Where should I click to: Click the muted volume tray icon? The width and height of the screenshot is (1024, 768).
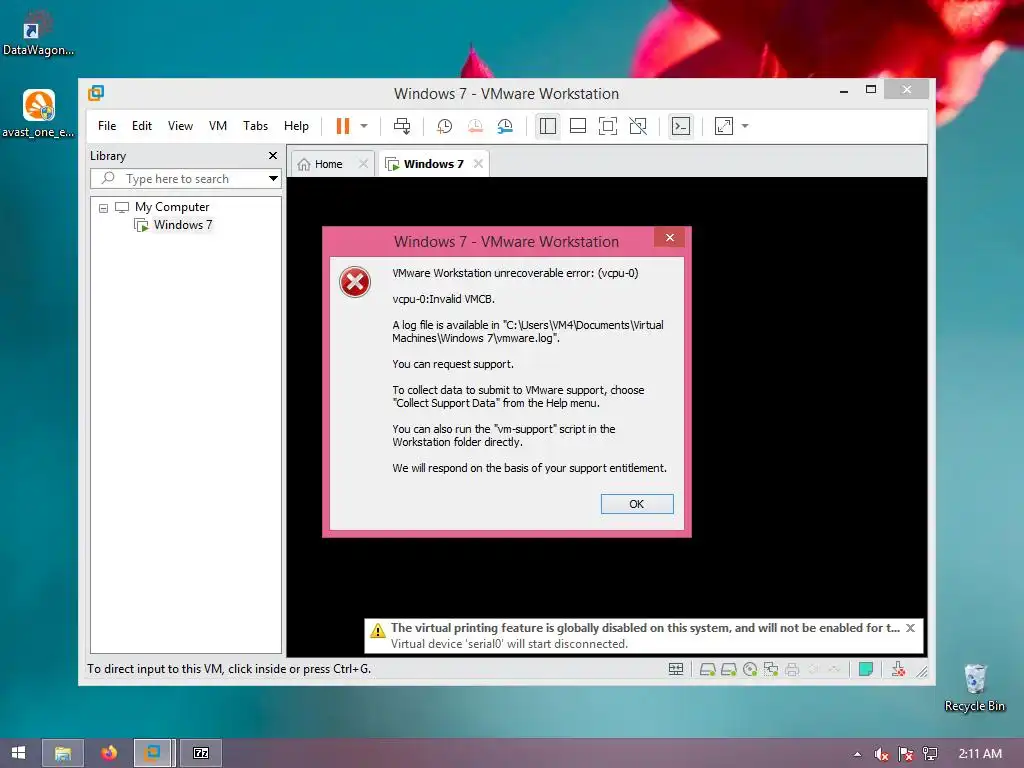(x=882, y=754)
